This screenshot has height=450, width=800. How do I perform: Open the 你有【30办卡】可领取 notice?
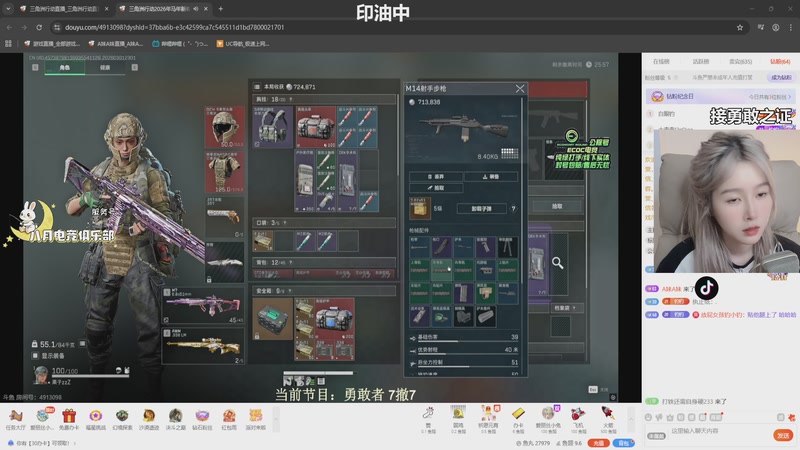tap(43, 443)
